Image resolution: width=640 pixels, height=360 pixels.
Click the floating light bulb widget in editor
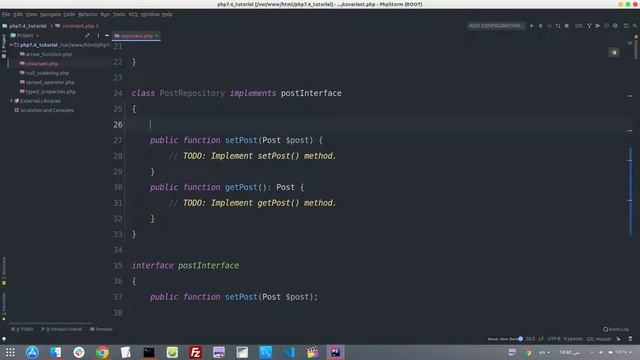(614, 52)
